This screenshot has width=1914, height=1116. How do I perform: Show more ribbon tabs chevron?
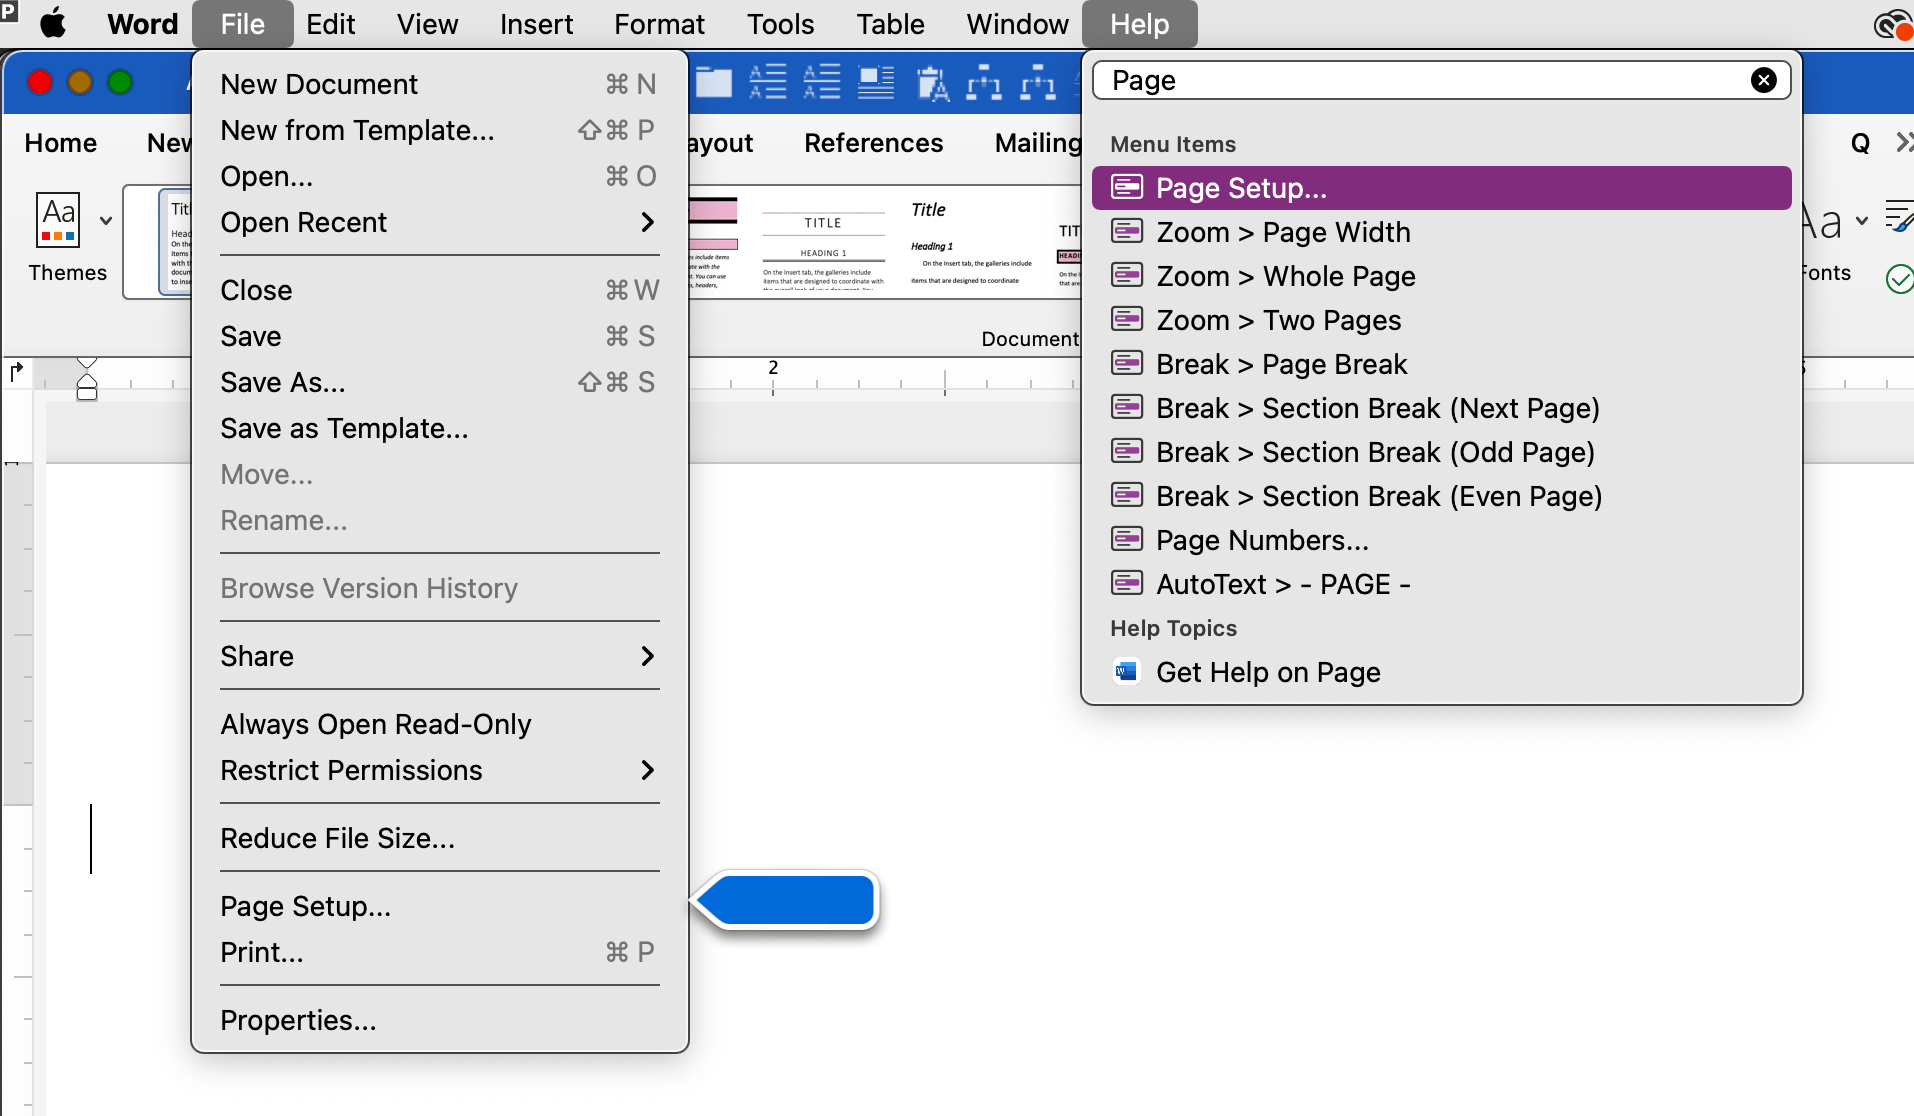pos(1903,143)
